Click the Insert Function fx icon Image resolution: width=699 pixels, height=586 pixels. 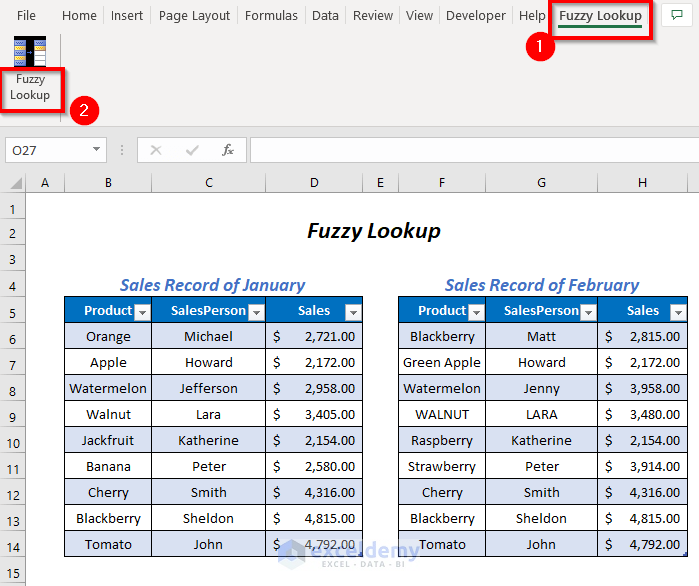click(x=228, y=150)
